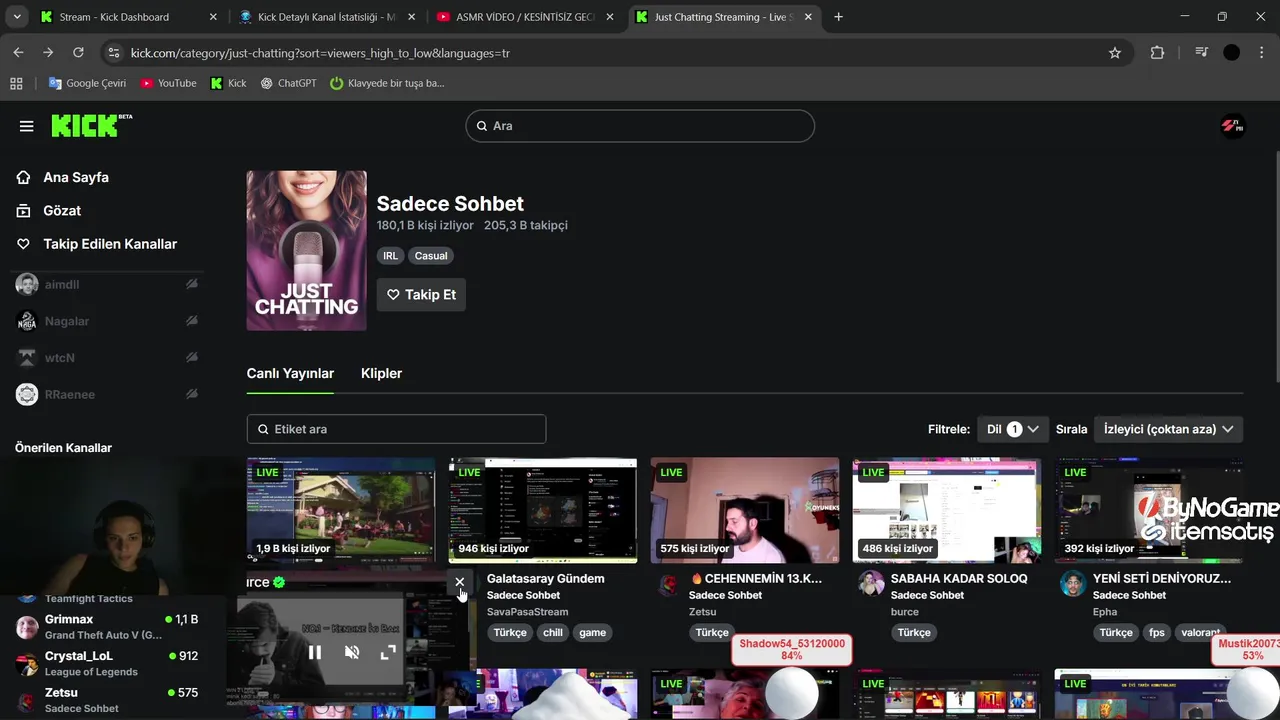This screenshot has height=720, width=1280.
Task: Open browser extensions puzzle icon
Action: tap(1157, 53)
